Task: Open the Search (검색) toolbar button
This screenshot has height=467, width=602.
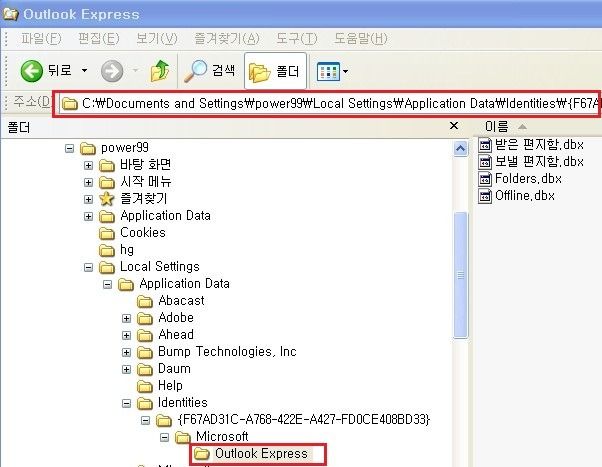Action: [210, 71]
